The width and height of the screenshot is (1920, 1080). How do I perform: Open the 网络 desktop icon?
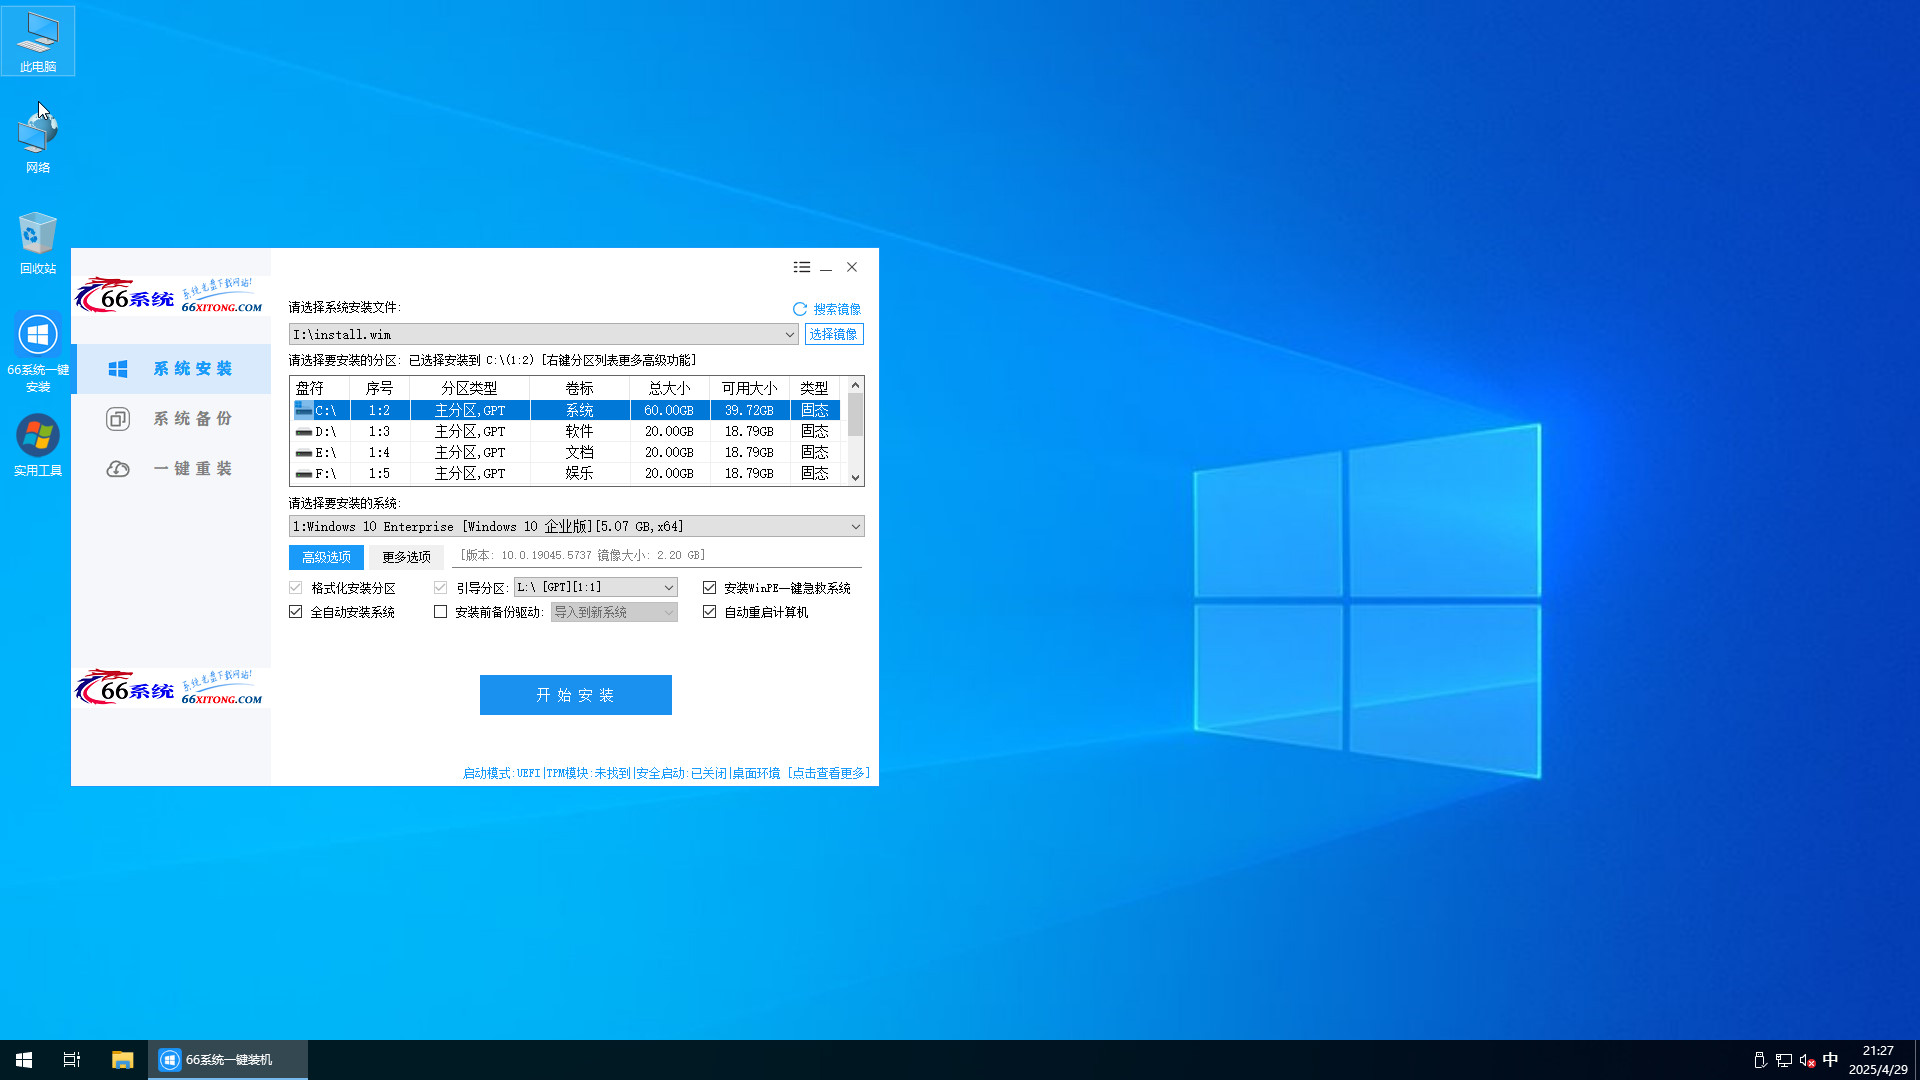[38, 141]
